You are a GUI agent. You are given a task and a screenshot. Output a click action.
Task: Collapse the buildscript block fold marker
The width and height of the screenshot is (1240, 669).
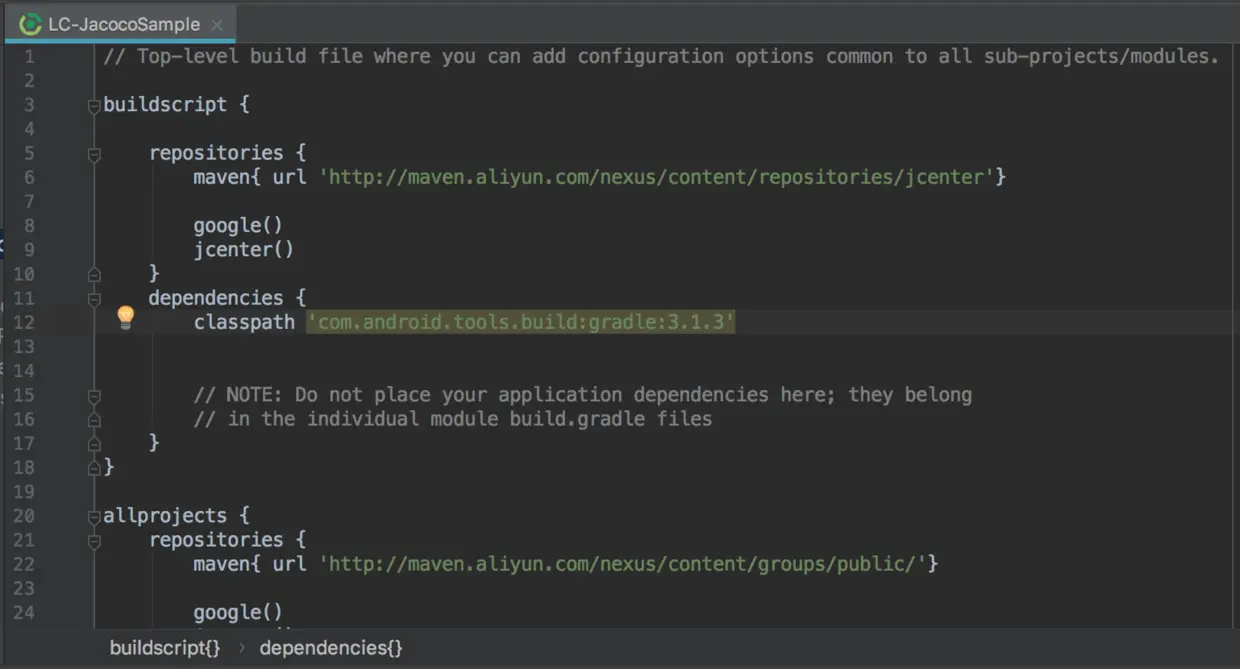[94, 106]
